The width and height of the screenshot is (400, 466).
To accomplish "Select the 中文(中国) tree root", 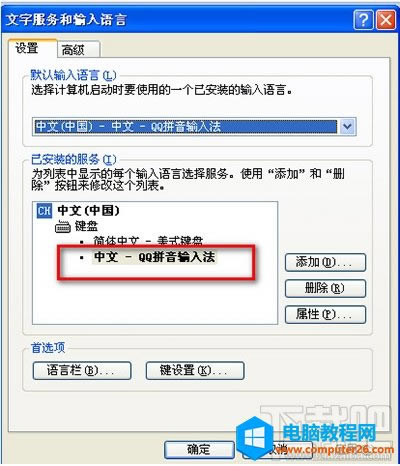I will [88, 211].
